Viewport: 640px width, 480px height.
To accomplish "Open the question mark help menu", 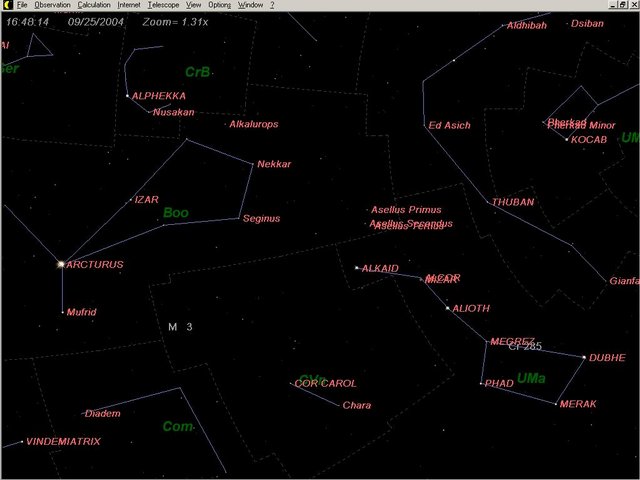I will pos(272,5).
